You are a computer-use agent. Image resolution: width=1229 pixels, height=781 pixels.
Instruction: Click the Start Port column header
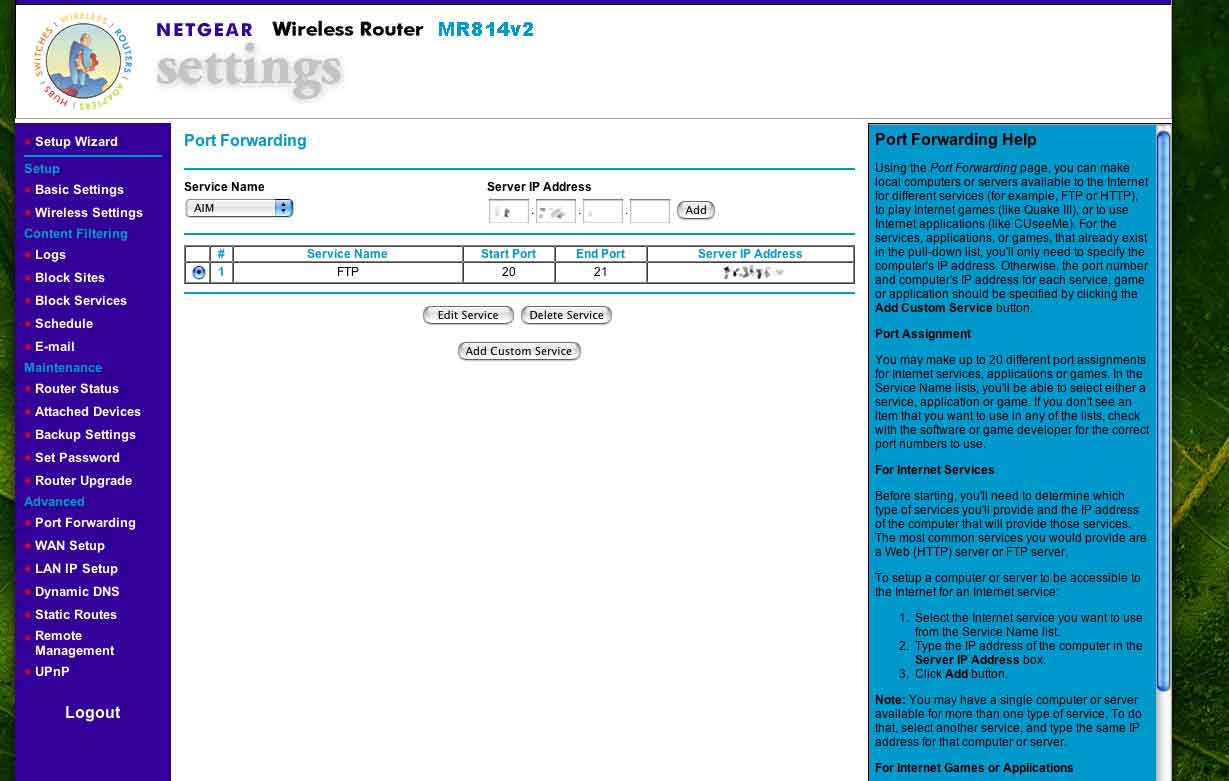point(509,254)
